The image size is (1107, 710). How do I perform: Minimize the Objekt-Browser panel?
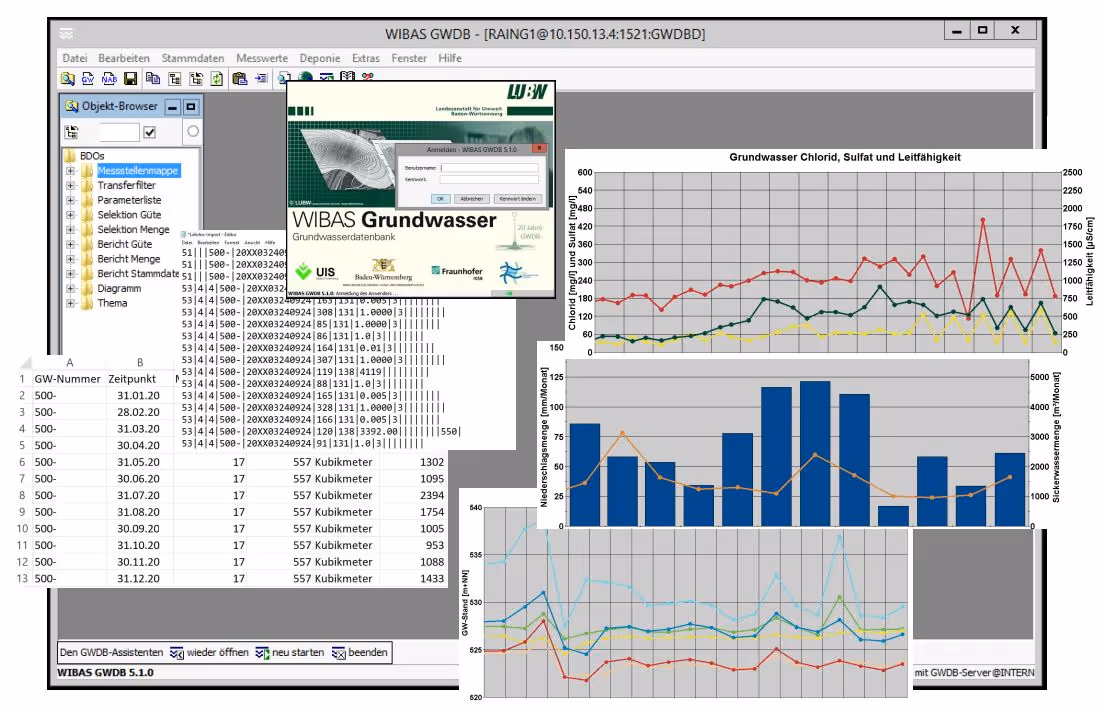172,107
